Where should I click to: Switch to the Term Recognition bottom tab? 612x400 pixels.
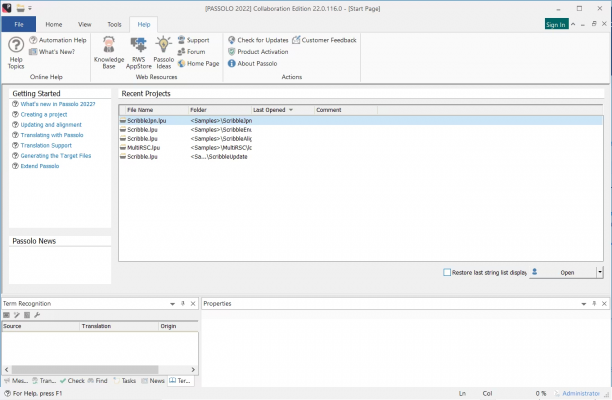[x=180, y=380]
